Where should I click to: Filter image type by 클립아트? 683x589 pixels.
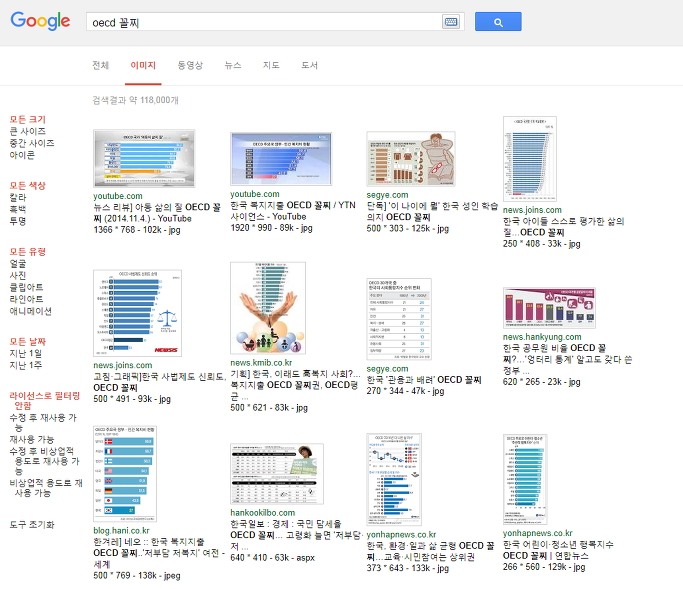tap(26, 287)
